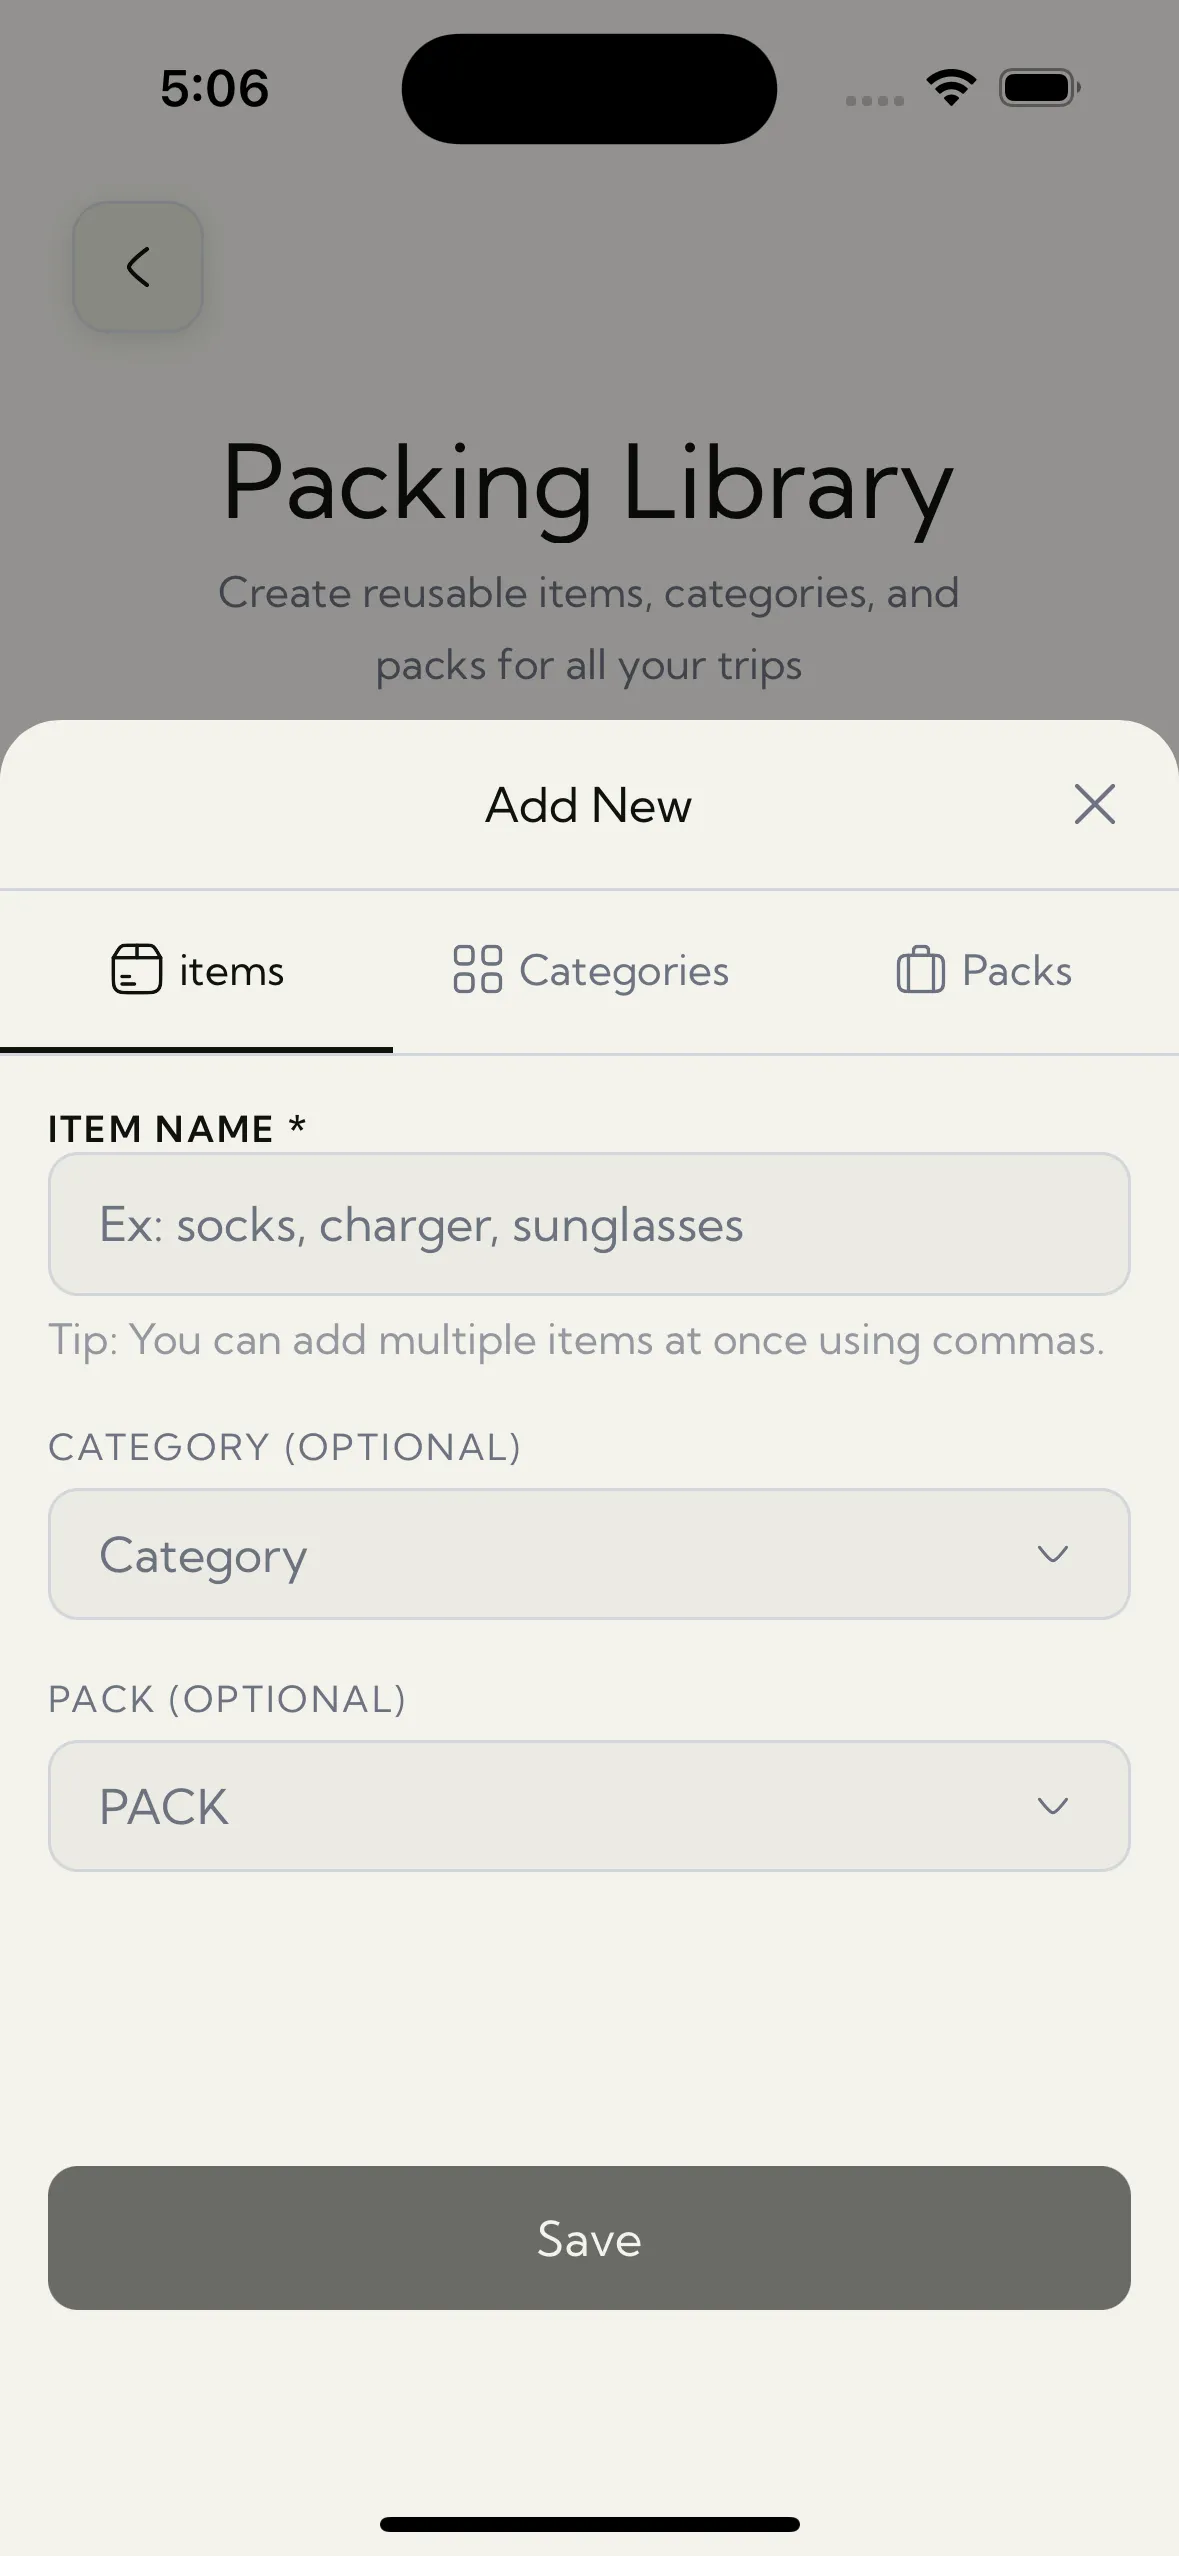1179x2556 pixels.
Task: Tap the Wi-Fi status icon
Action: 951,88
